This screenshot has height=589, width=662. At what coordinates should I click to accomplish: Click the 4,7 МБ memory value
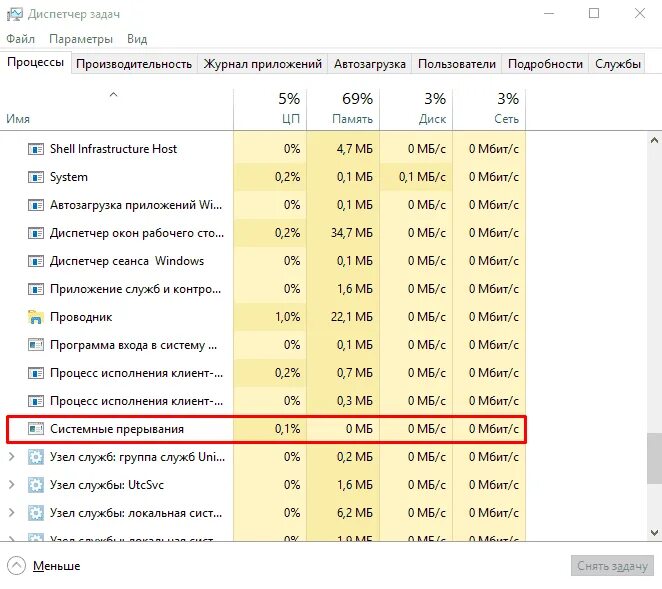[x=355, y=149]
